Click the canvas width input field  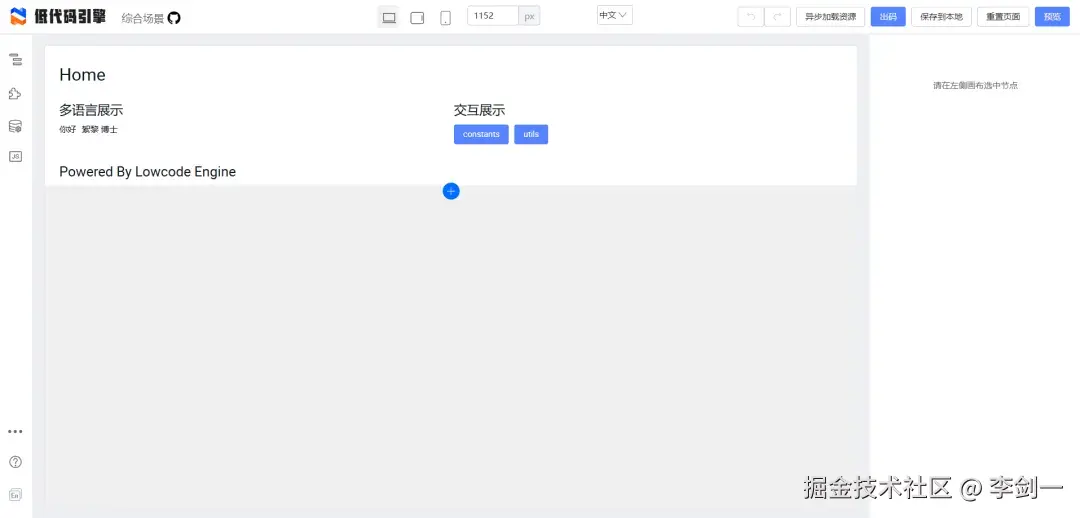point(493,16)
